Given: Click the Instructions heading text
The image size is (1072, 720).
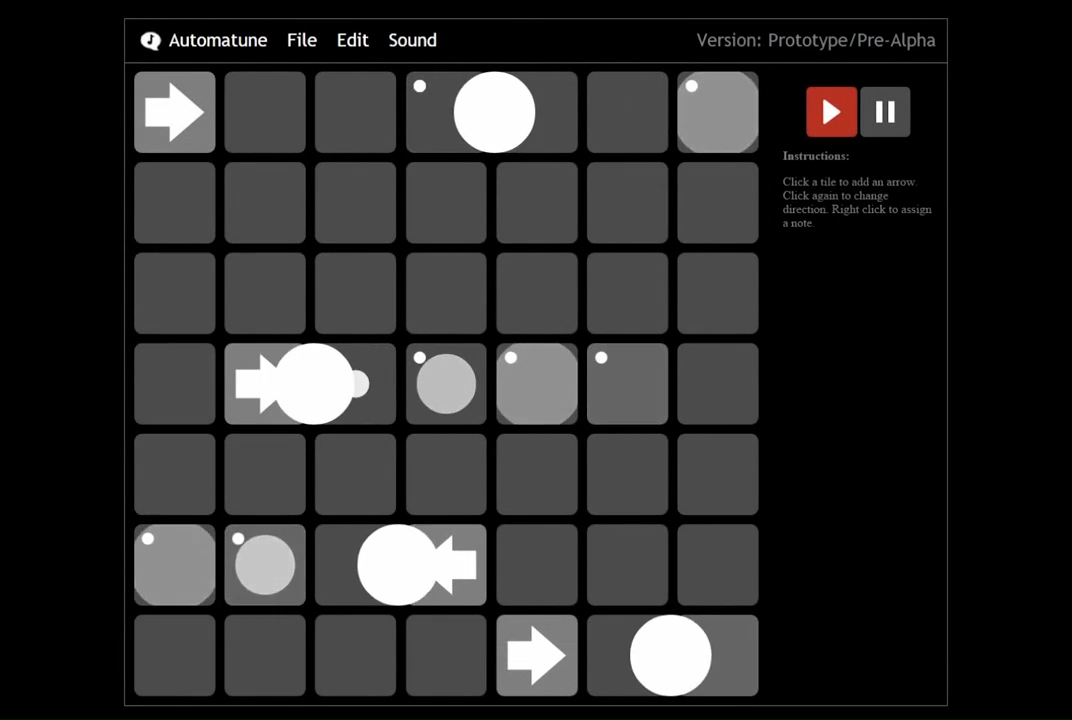Looking at the screenshot, I should tap(815, 156).
